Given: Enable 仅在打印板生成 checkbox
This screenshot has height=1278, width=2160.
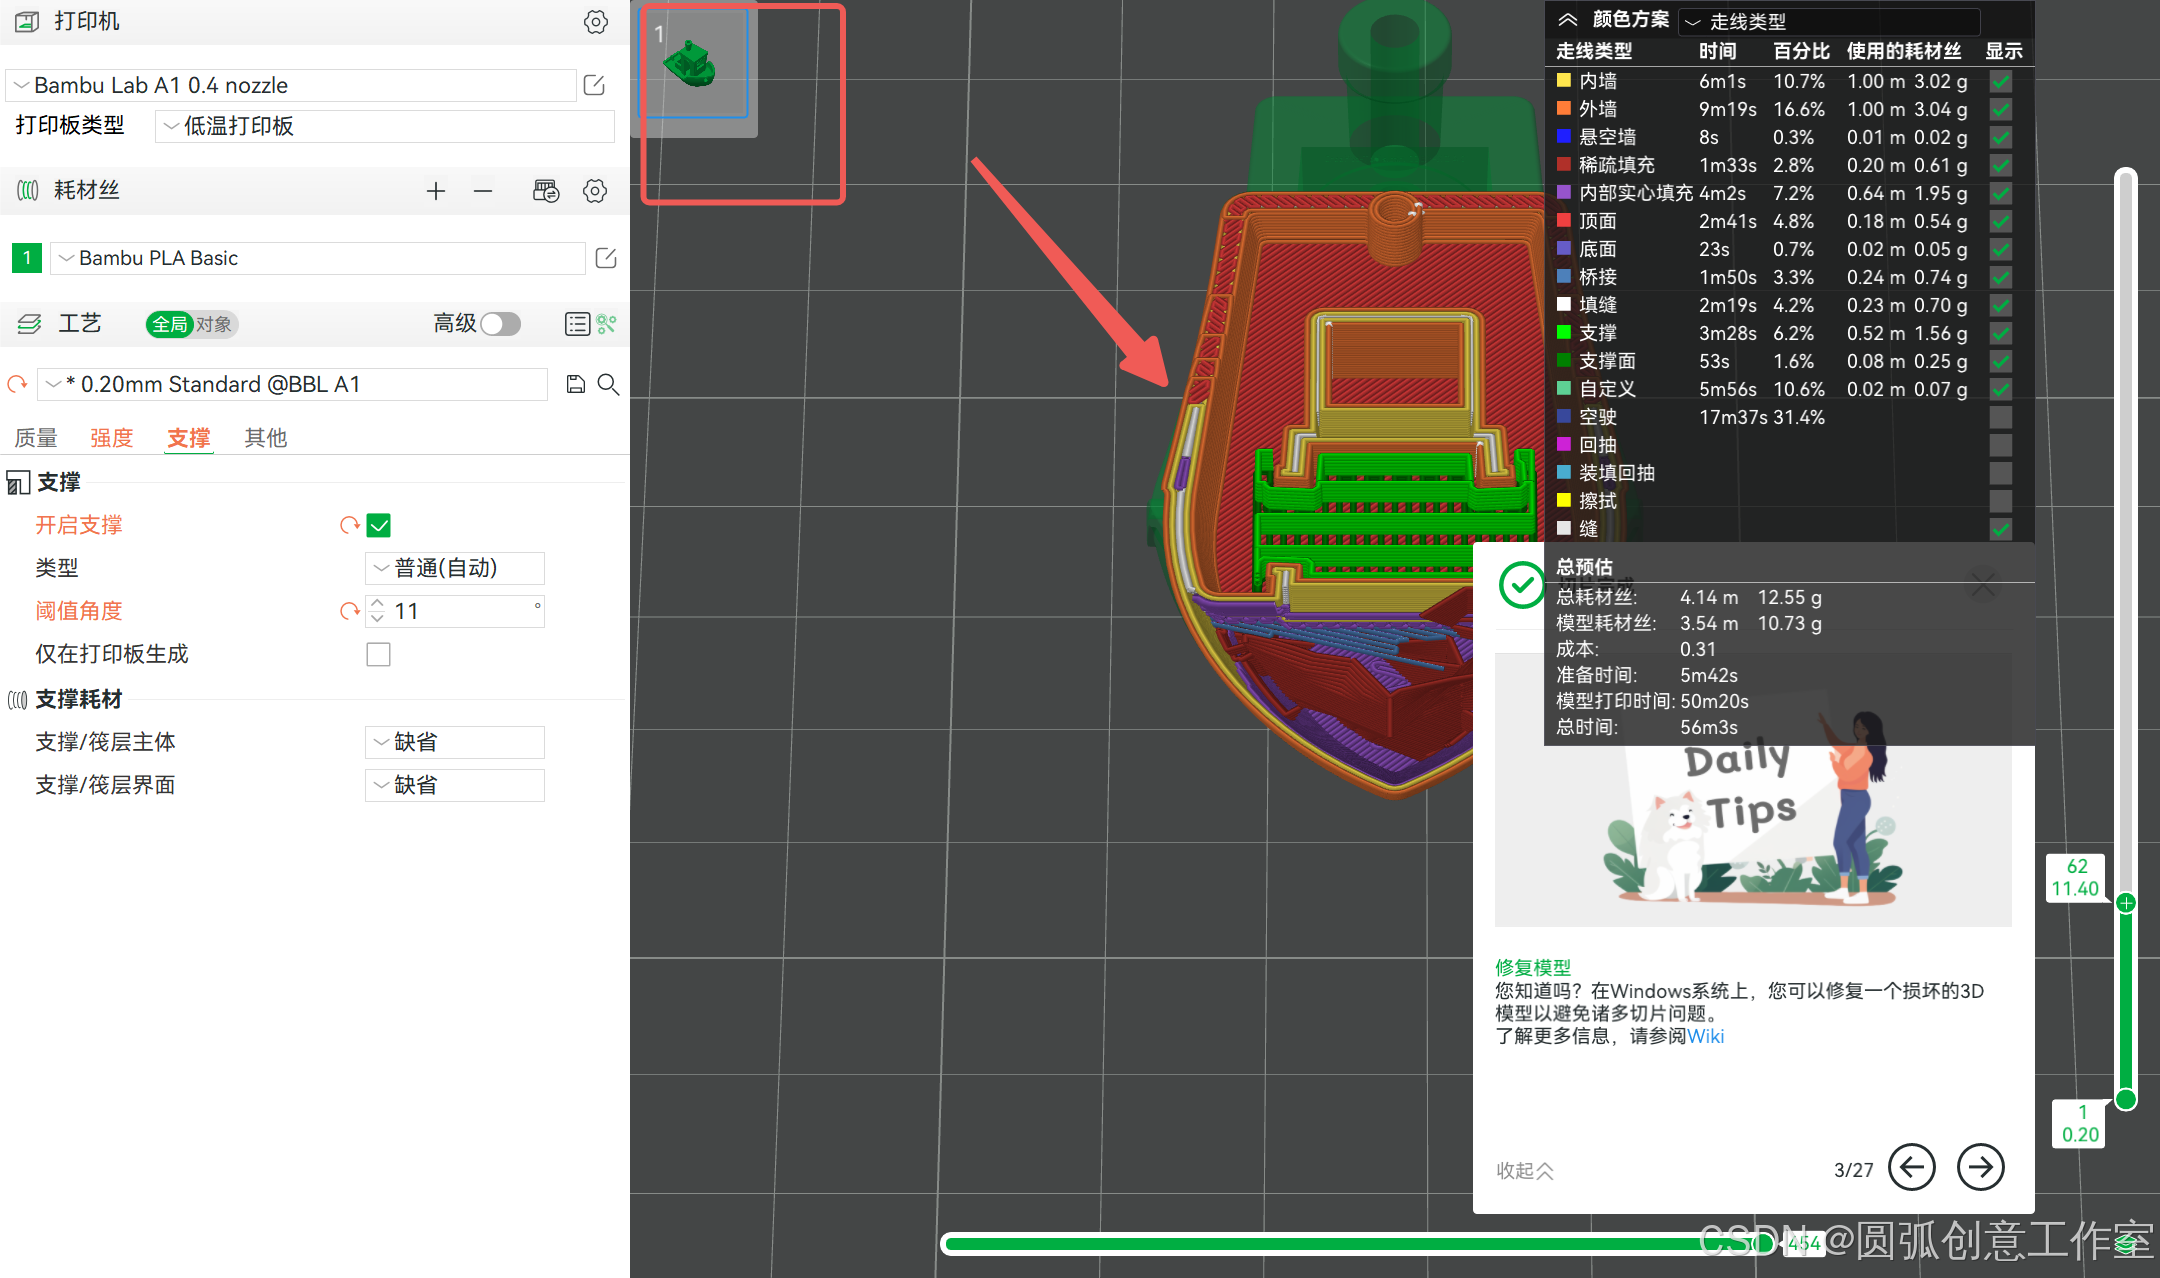Looking at the screenshot, I should (379, 654).
